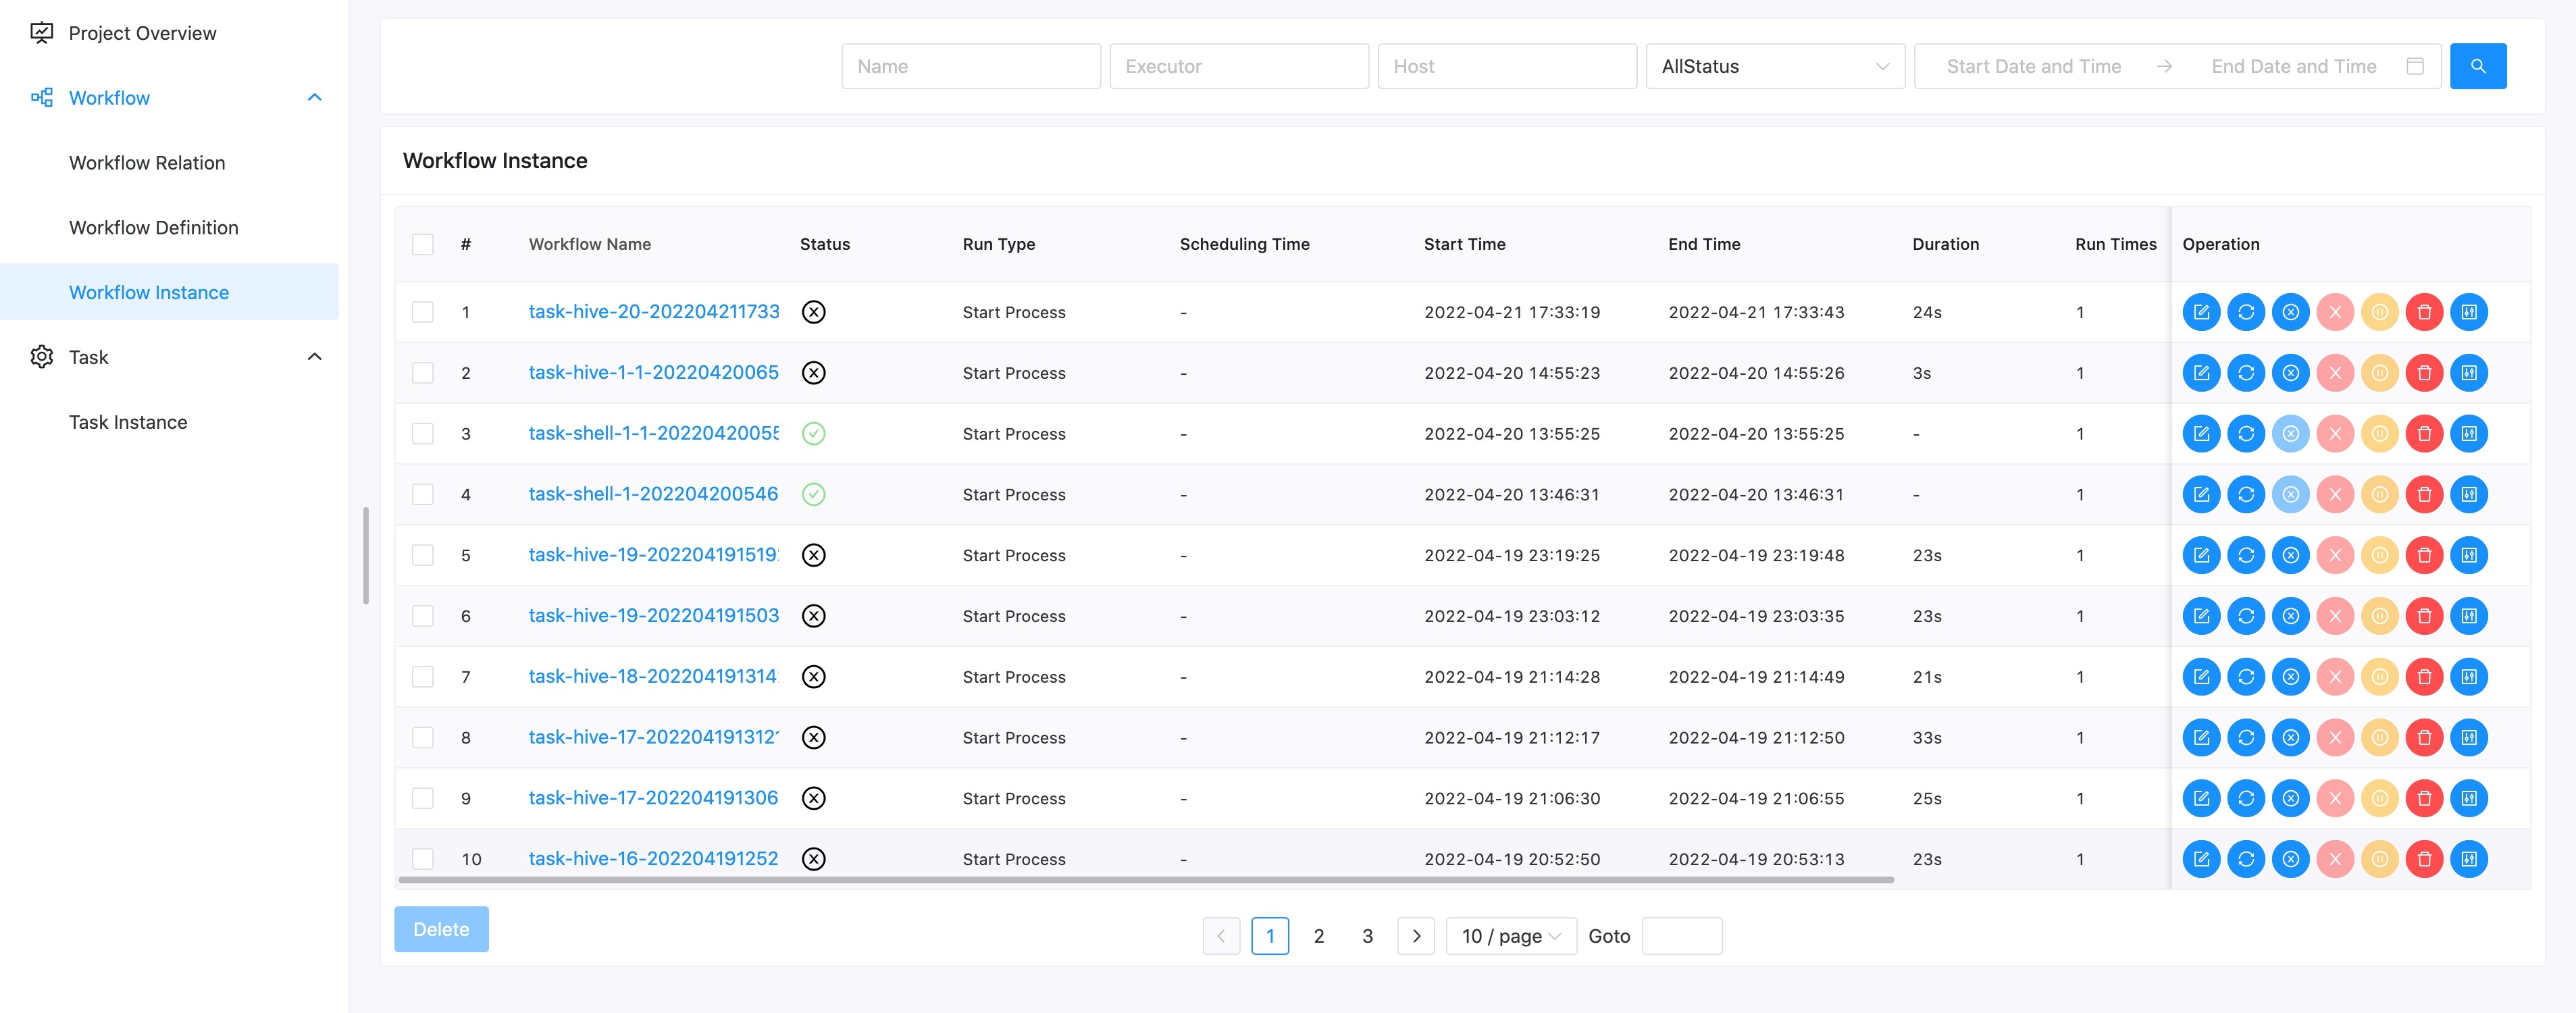Image resolution: width=2576 pixels, height=1013 pixels.
Task: Click the pink stop X icon in row 8
Action: pos(2335,738)
